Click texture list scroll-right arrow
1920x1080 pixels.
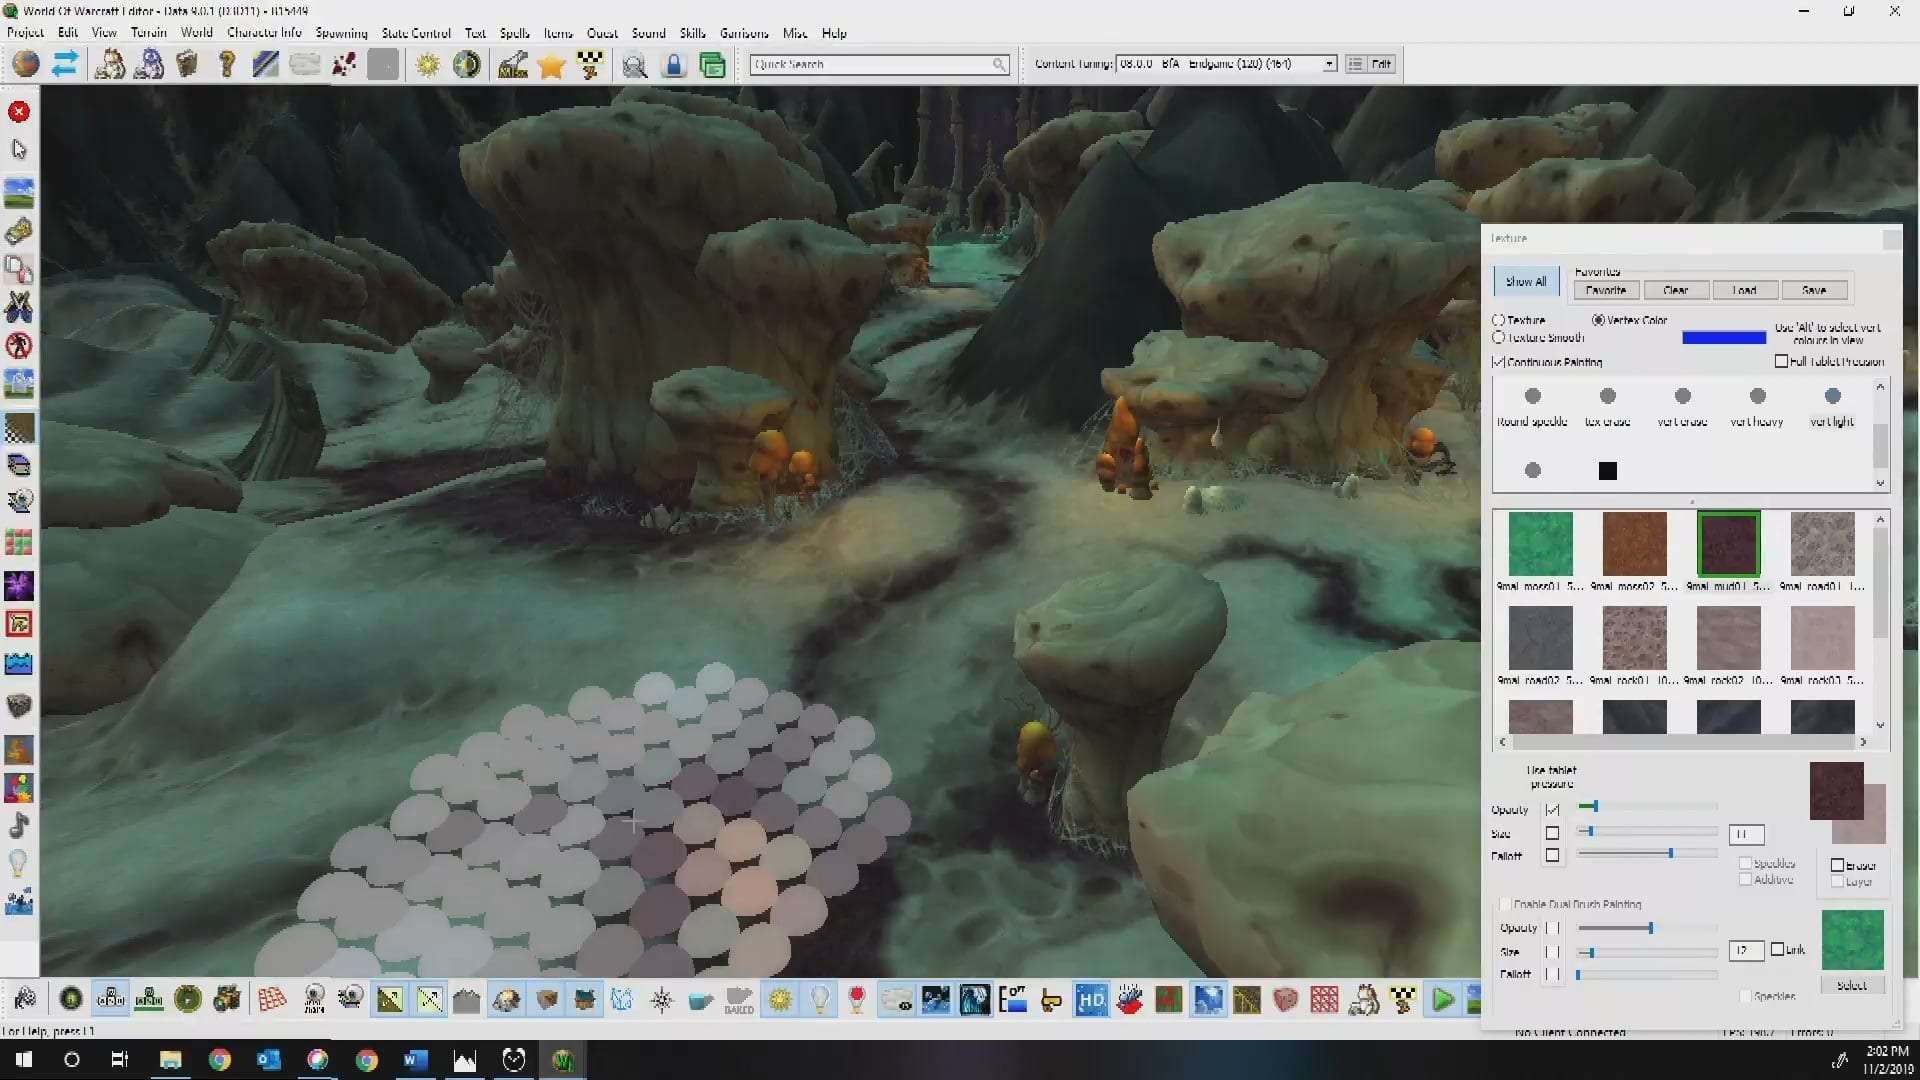tap(1862, 742)
